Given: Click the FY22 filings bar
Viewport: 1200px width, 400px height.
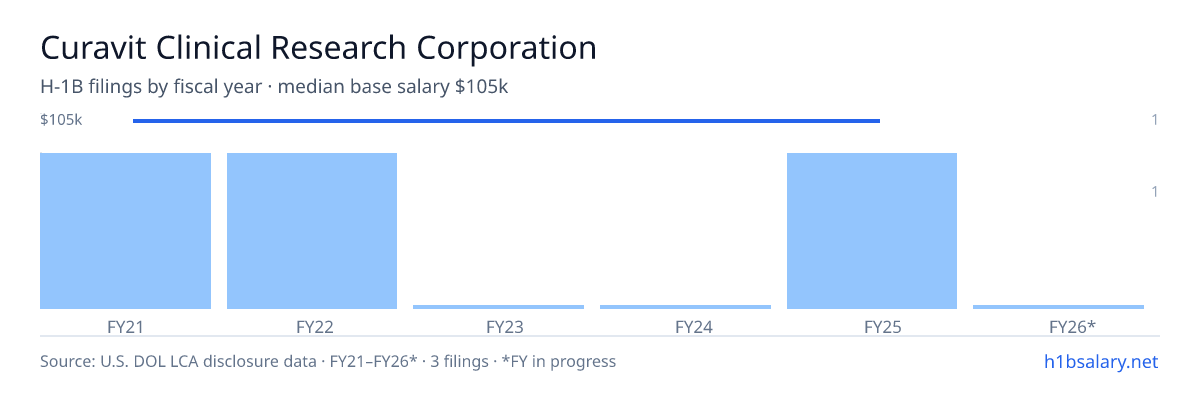Looking at the screenshot, I should click(312, 231).
